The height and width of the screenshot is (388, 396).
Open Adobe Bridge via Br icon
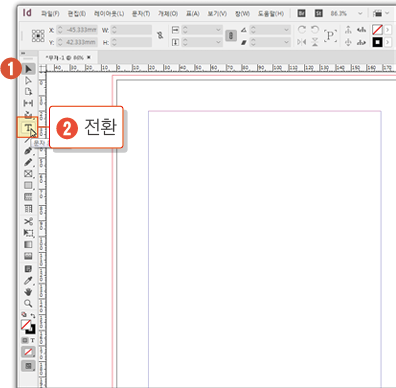301,13
